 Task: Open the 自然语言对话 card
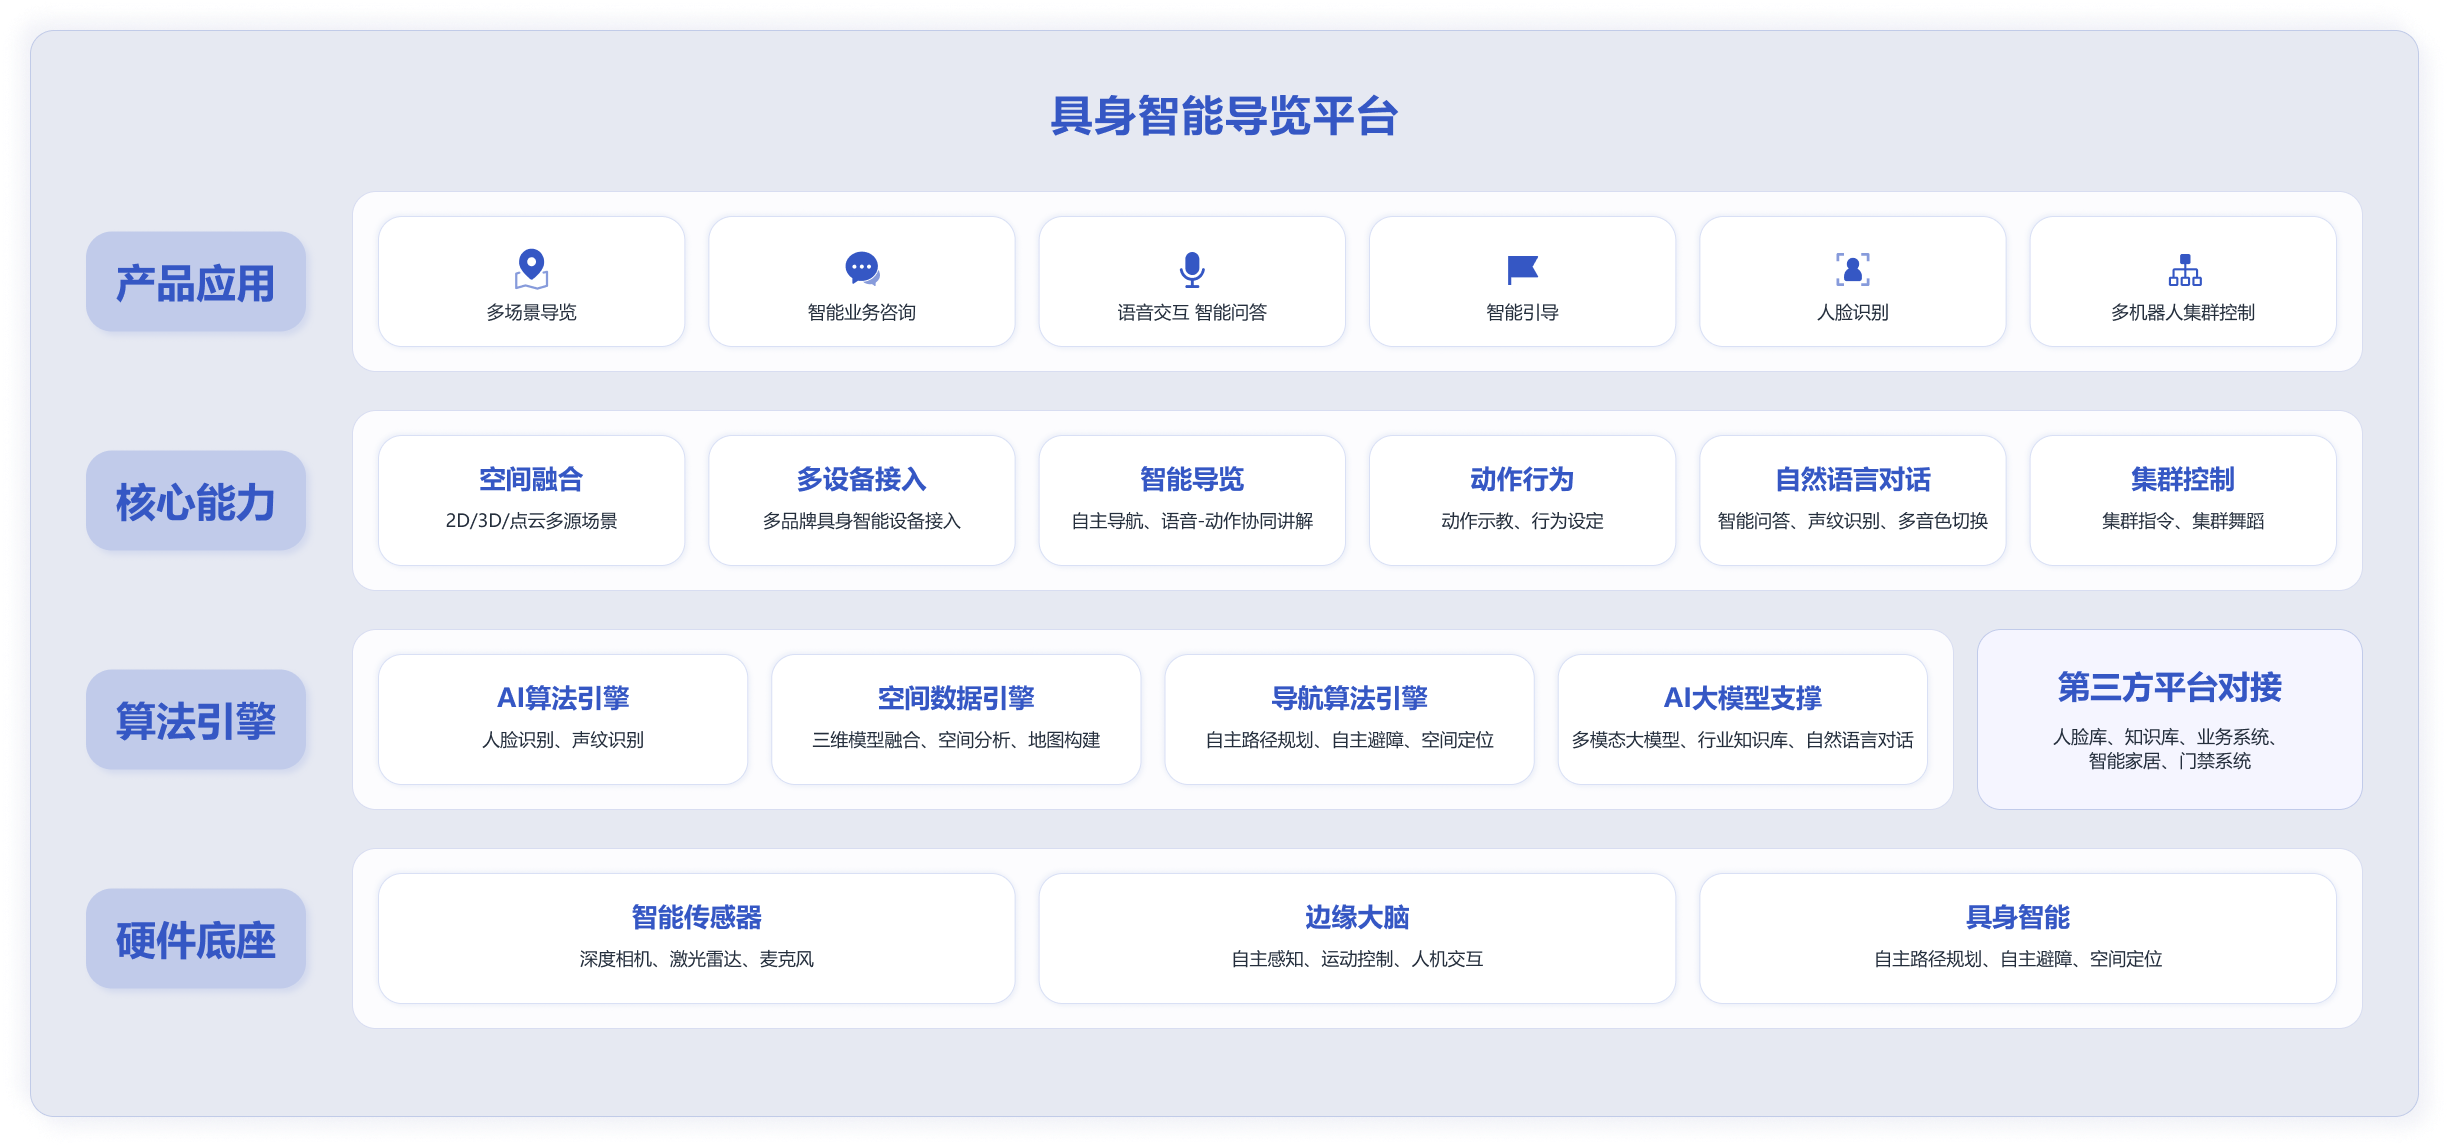point(1852,500)
